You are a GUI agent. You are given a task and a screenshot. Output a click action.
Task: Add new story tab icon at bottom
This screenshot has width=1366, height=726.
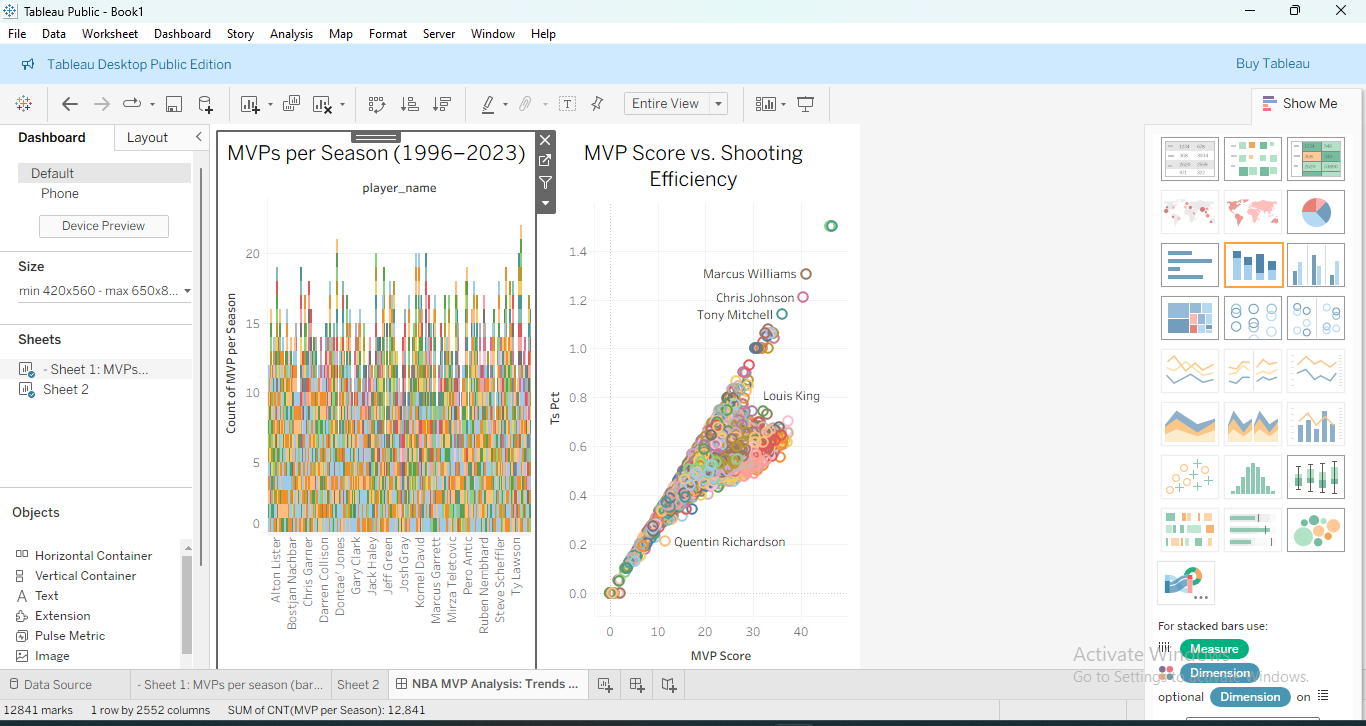pos(669,685)
